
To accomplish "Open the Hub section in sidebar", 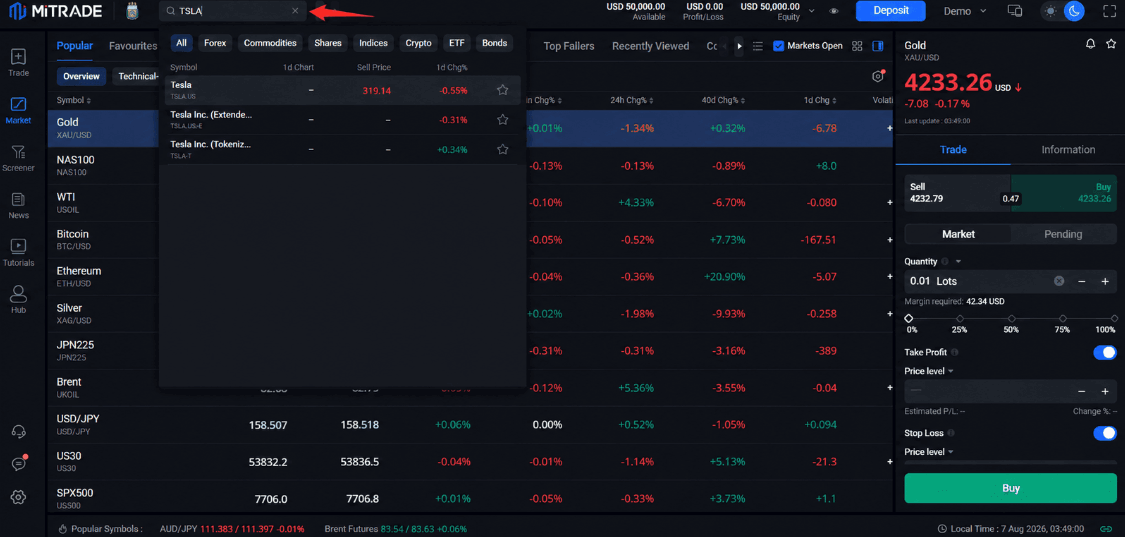I will click(19, 300).
